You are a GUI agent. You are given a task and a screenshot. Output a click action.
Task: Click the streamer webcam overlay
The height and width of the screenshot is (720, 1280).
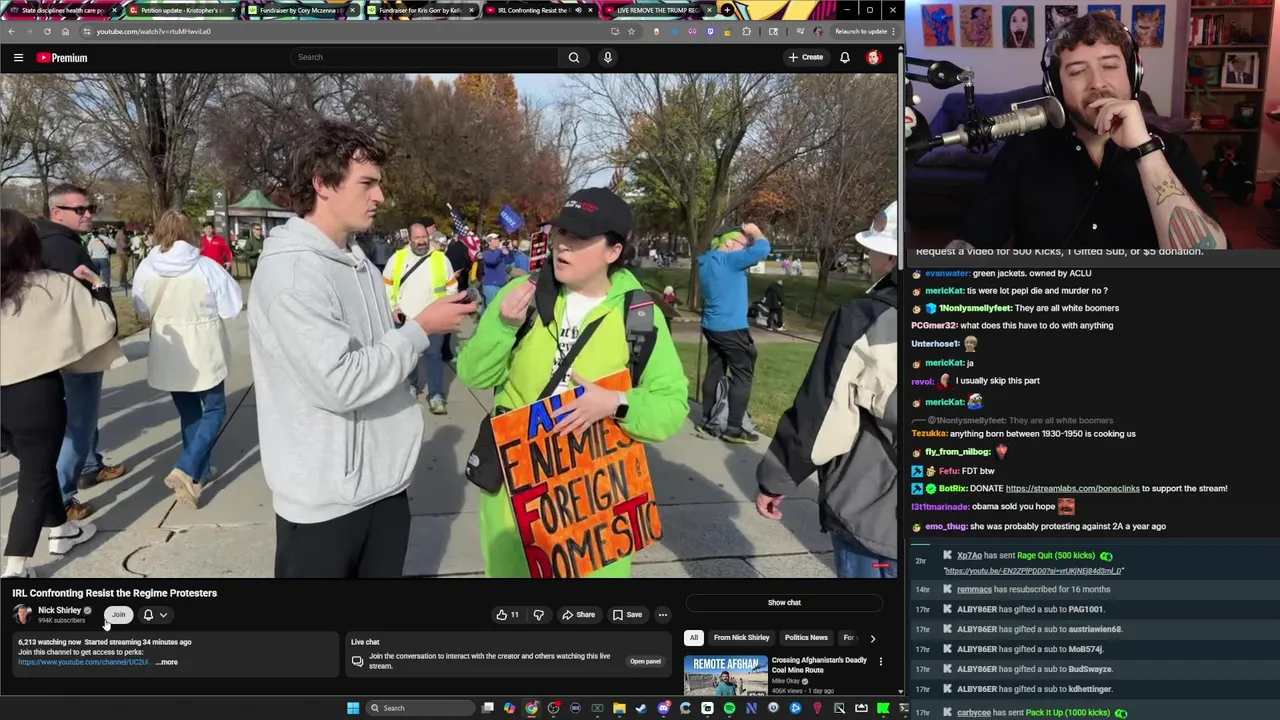1092,123
